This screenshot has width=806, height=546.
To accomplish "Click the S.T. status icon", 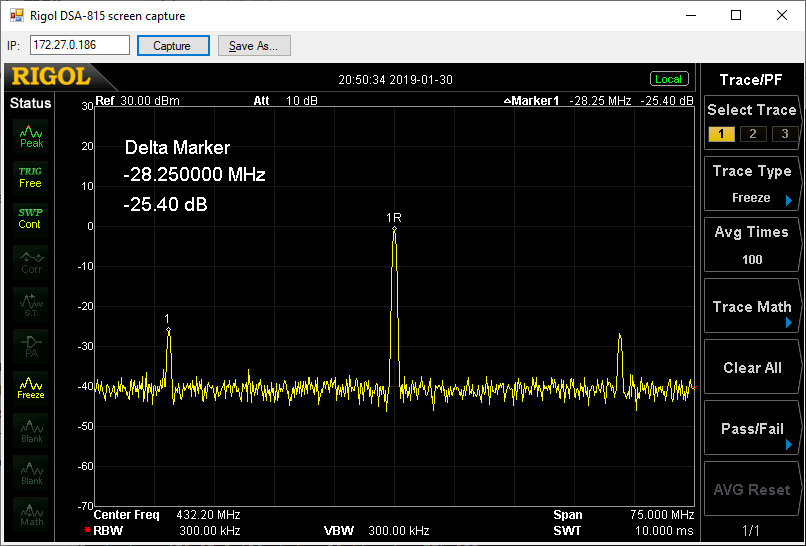I will coord(31,304).
